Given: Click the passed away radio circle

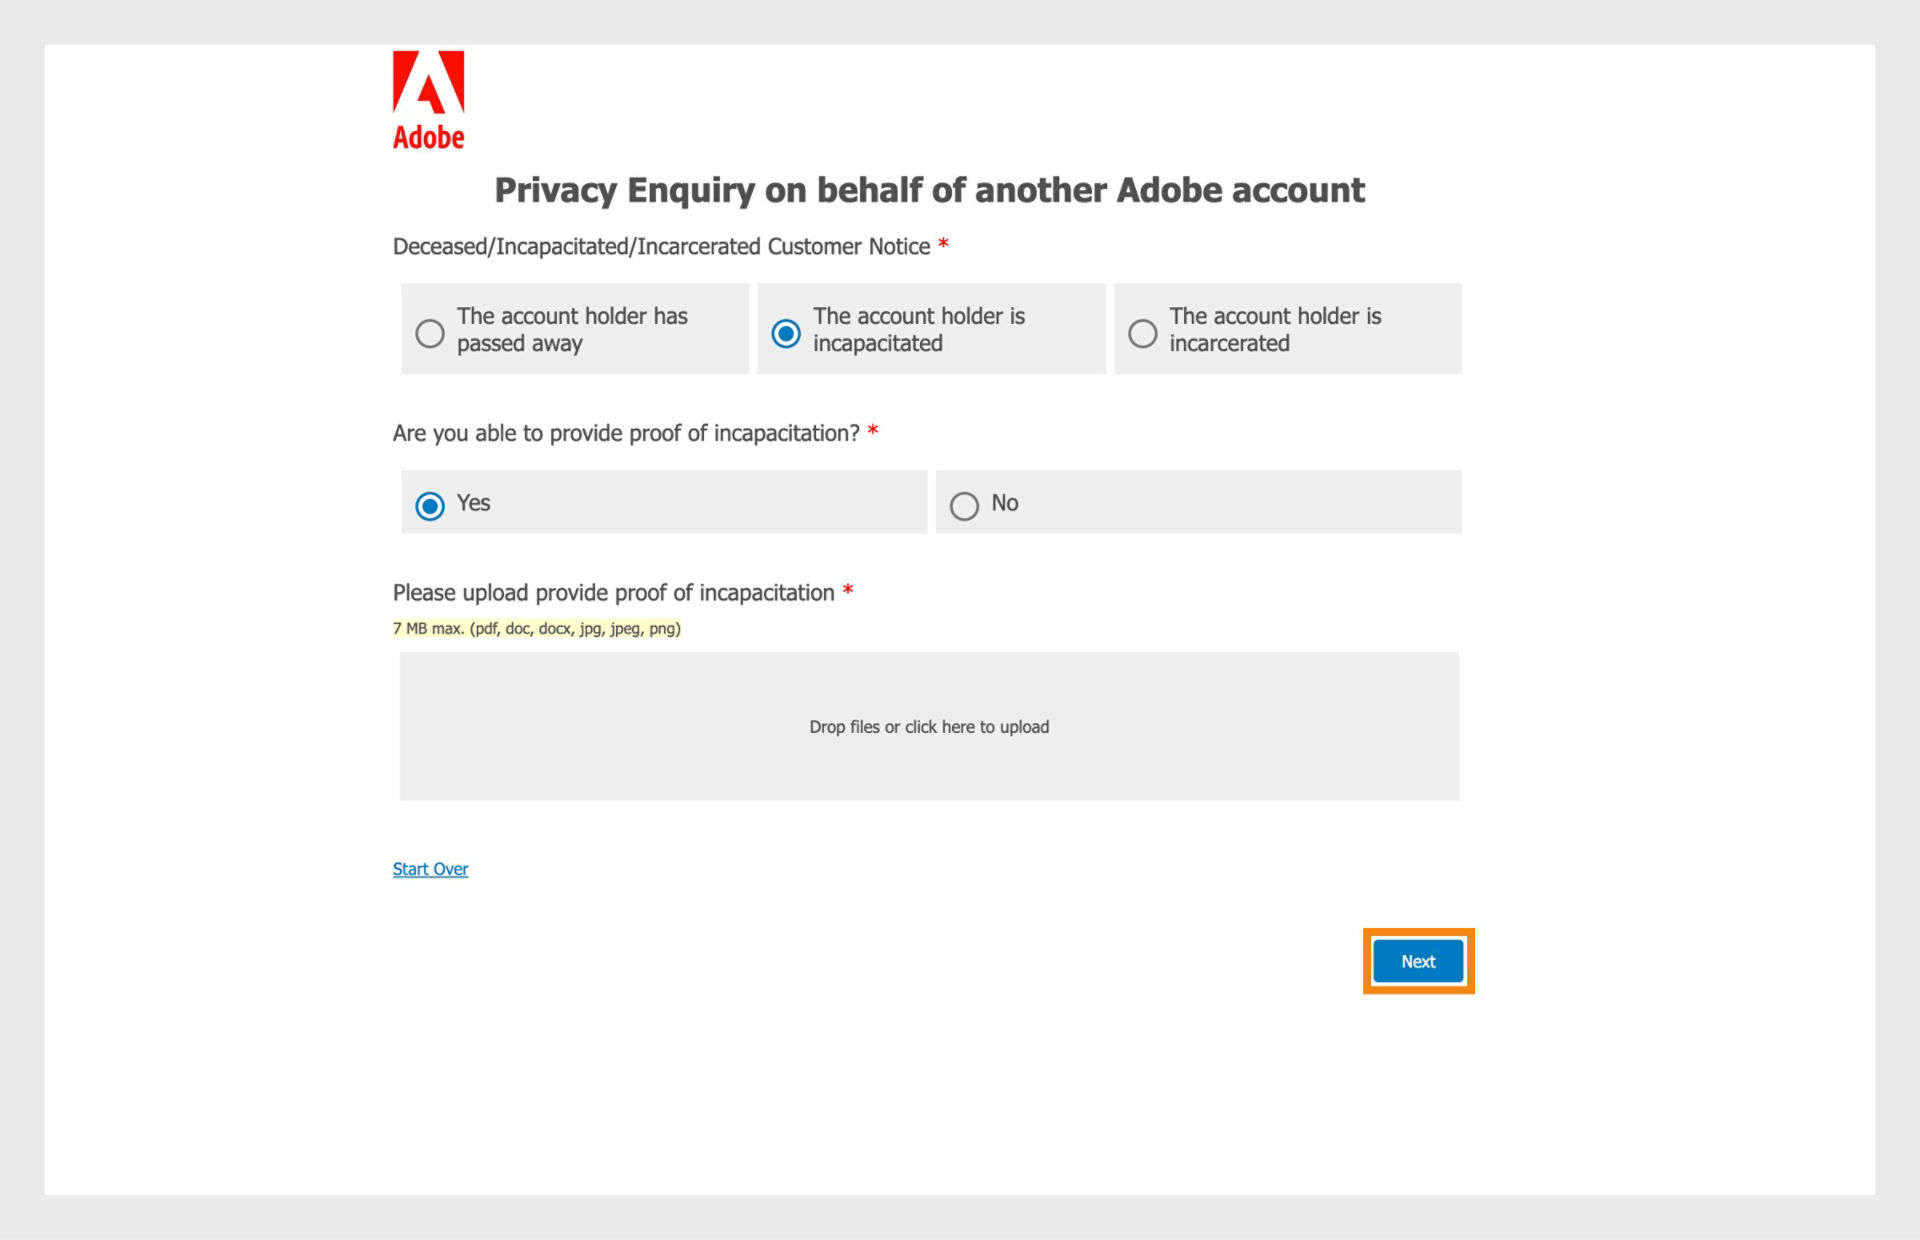Looking at the screenshot, I should click(x=429, y=333).
